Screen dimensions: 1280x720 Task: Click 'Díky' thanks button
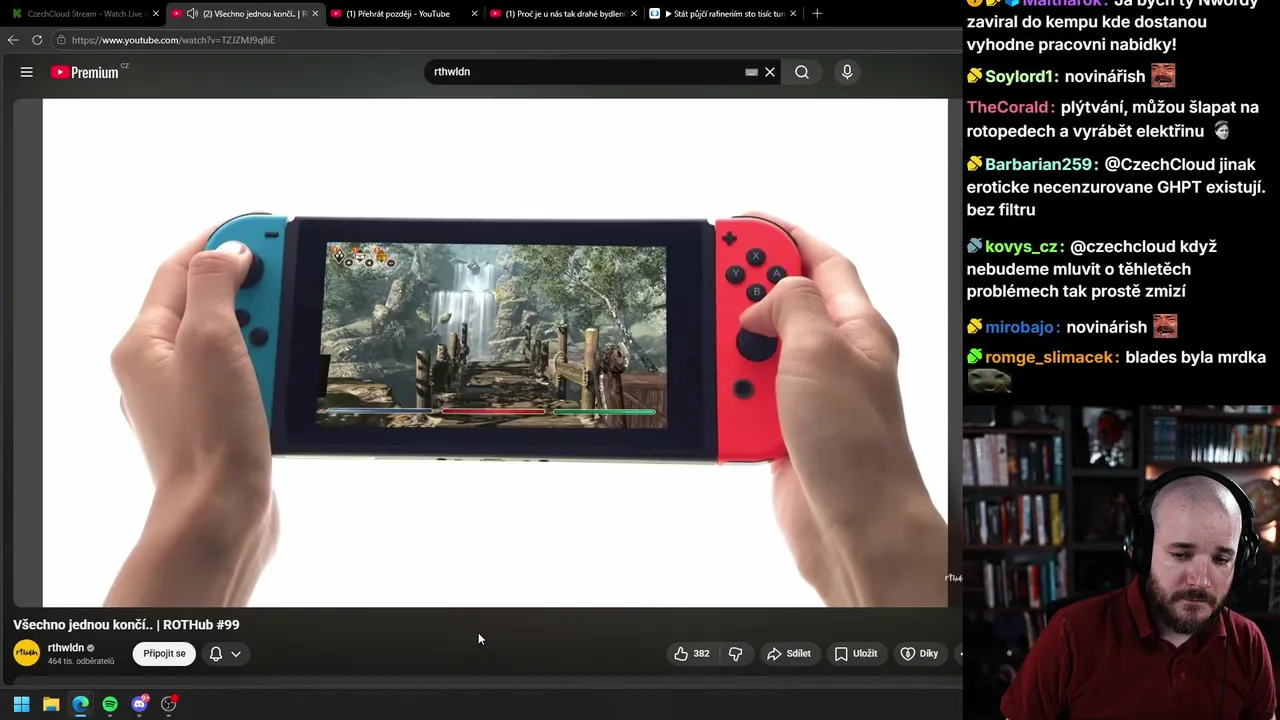pyautogui.click(x=920, y=654)
